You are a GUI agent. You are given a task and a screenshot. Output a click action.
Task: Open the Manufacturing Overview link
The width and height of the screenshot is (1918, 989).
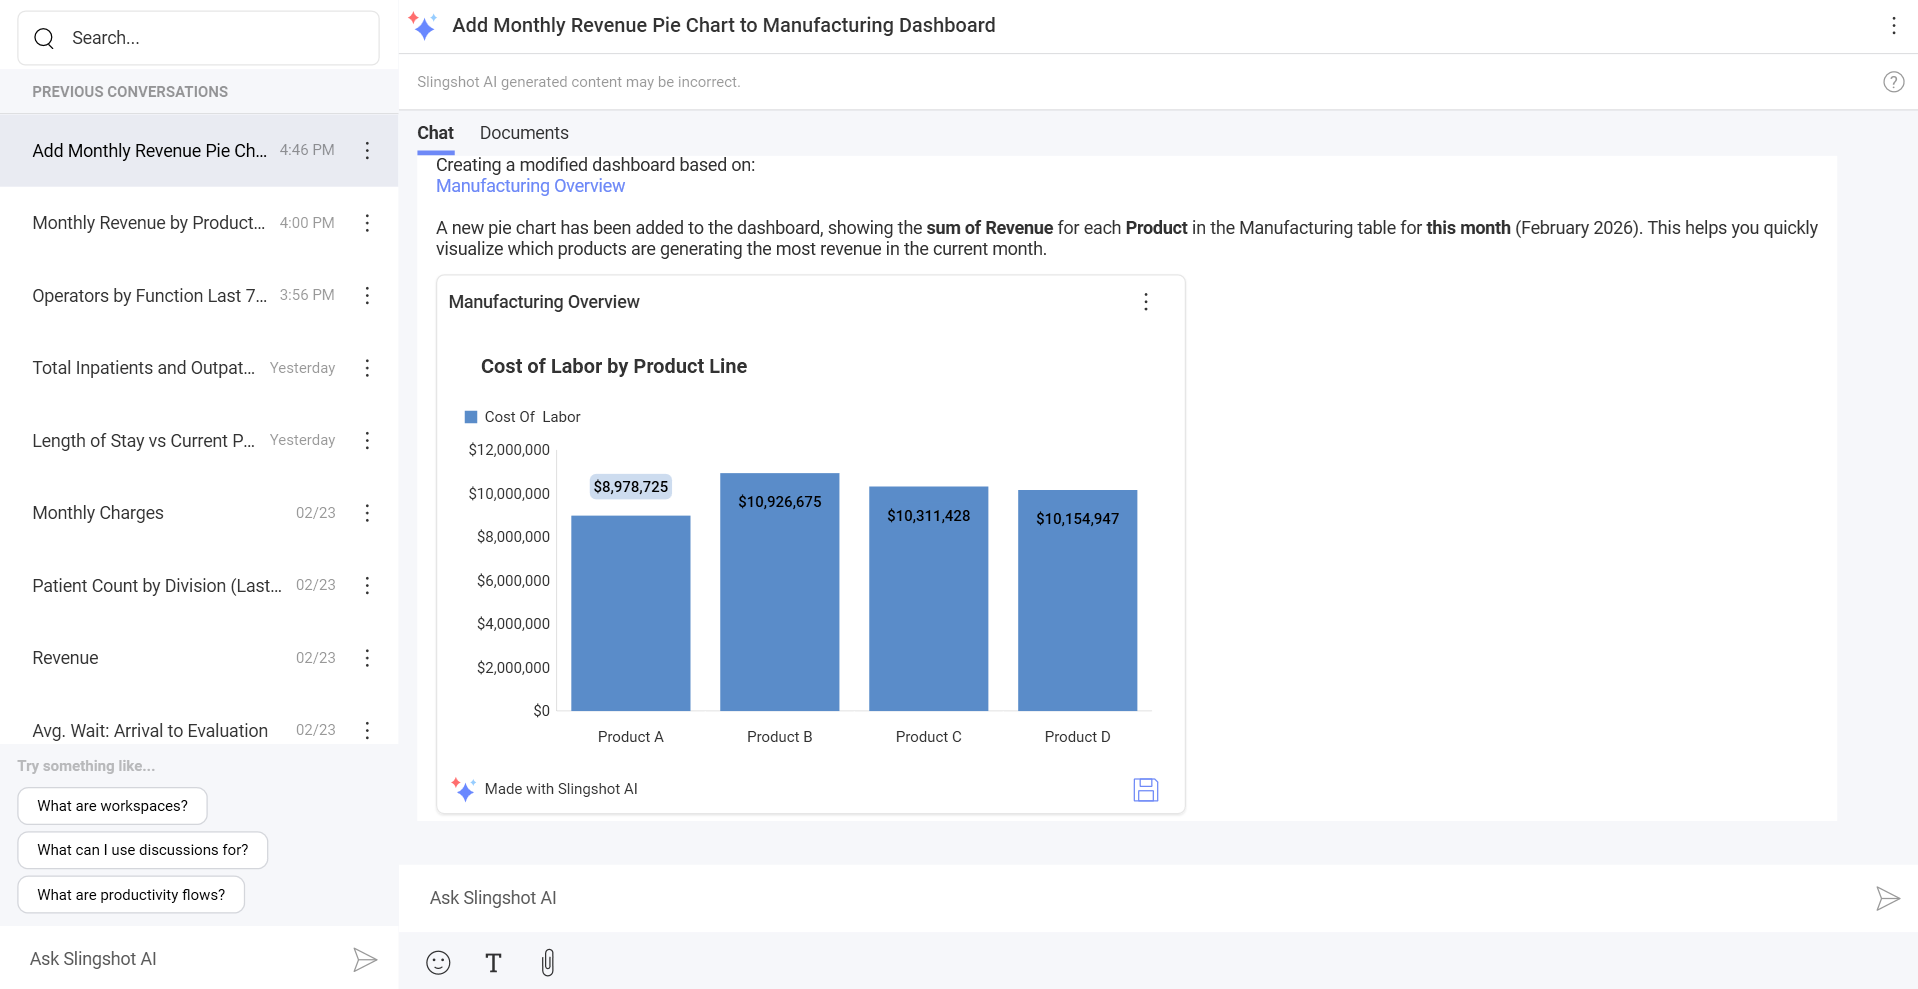click(530, 186)
